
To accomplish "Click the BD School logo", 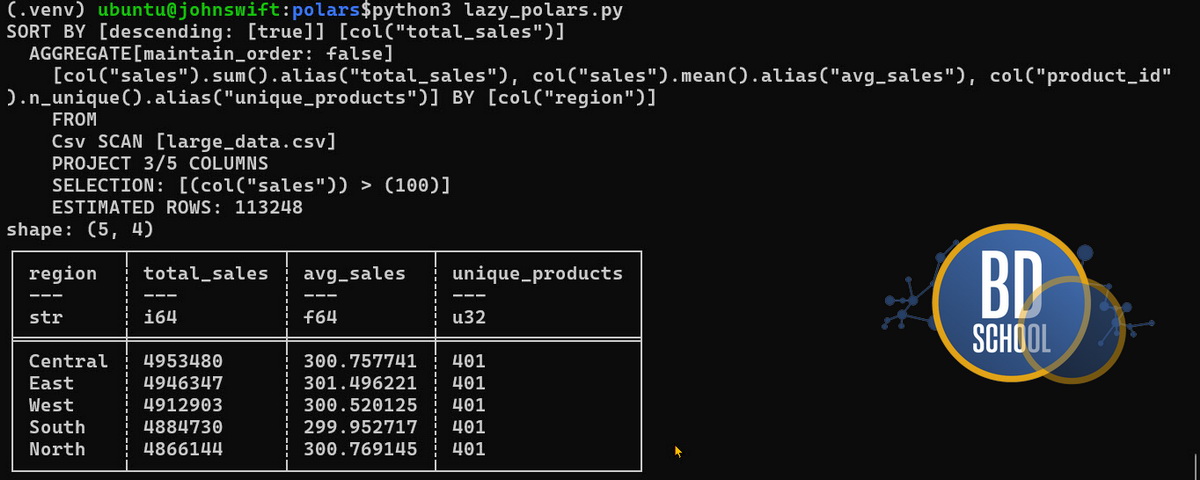I will click(1010, 305).
